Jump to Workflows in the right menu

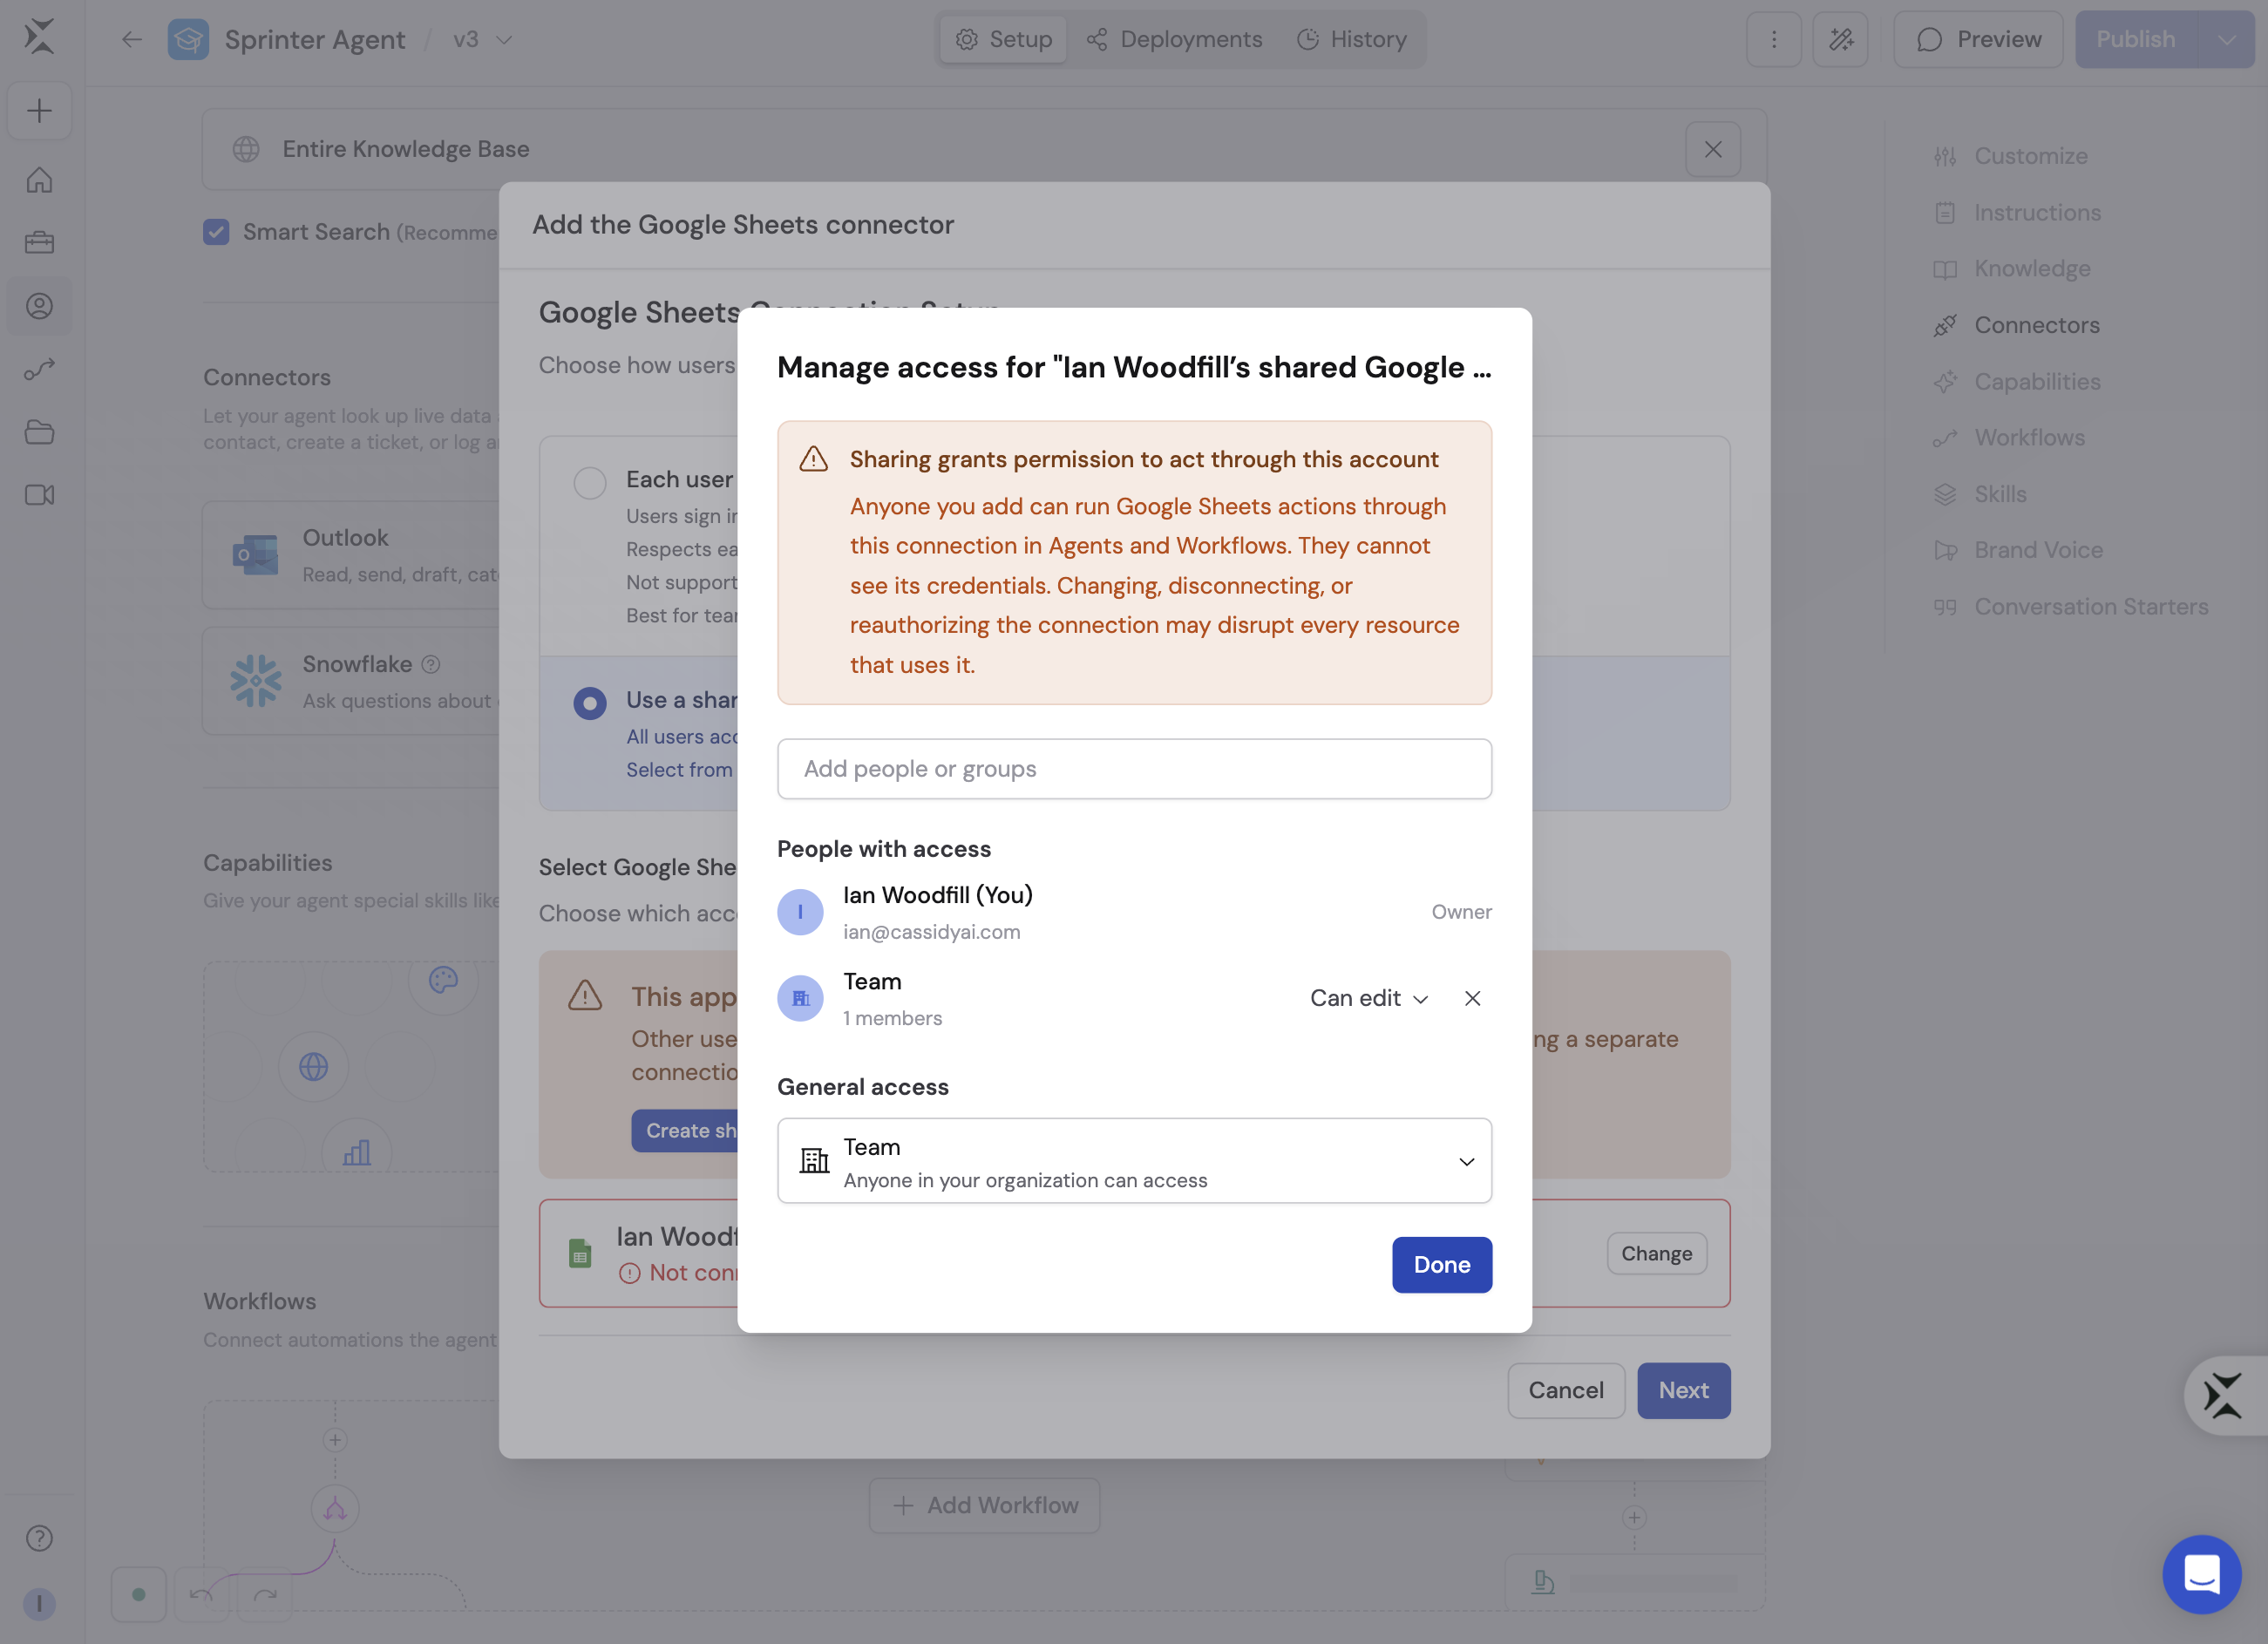pos(2009,437)
